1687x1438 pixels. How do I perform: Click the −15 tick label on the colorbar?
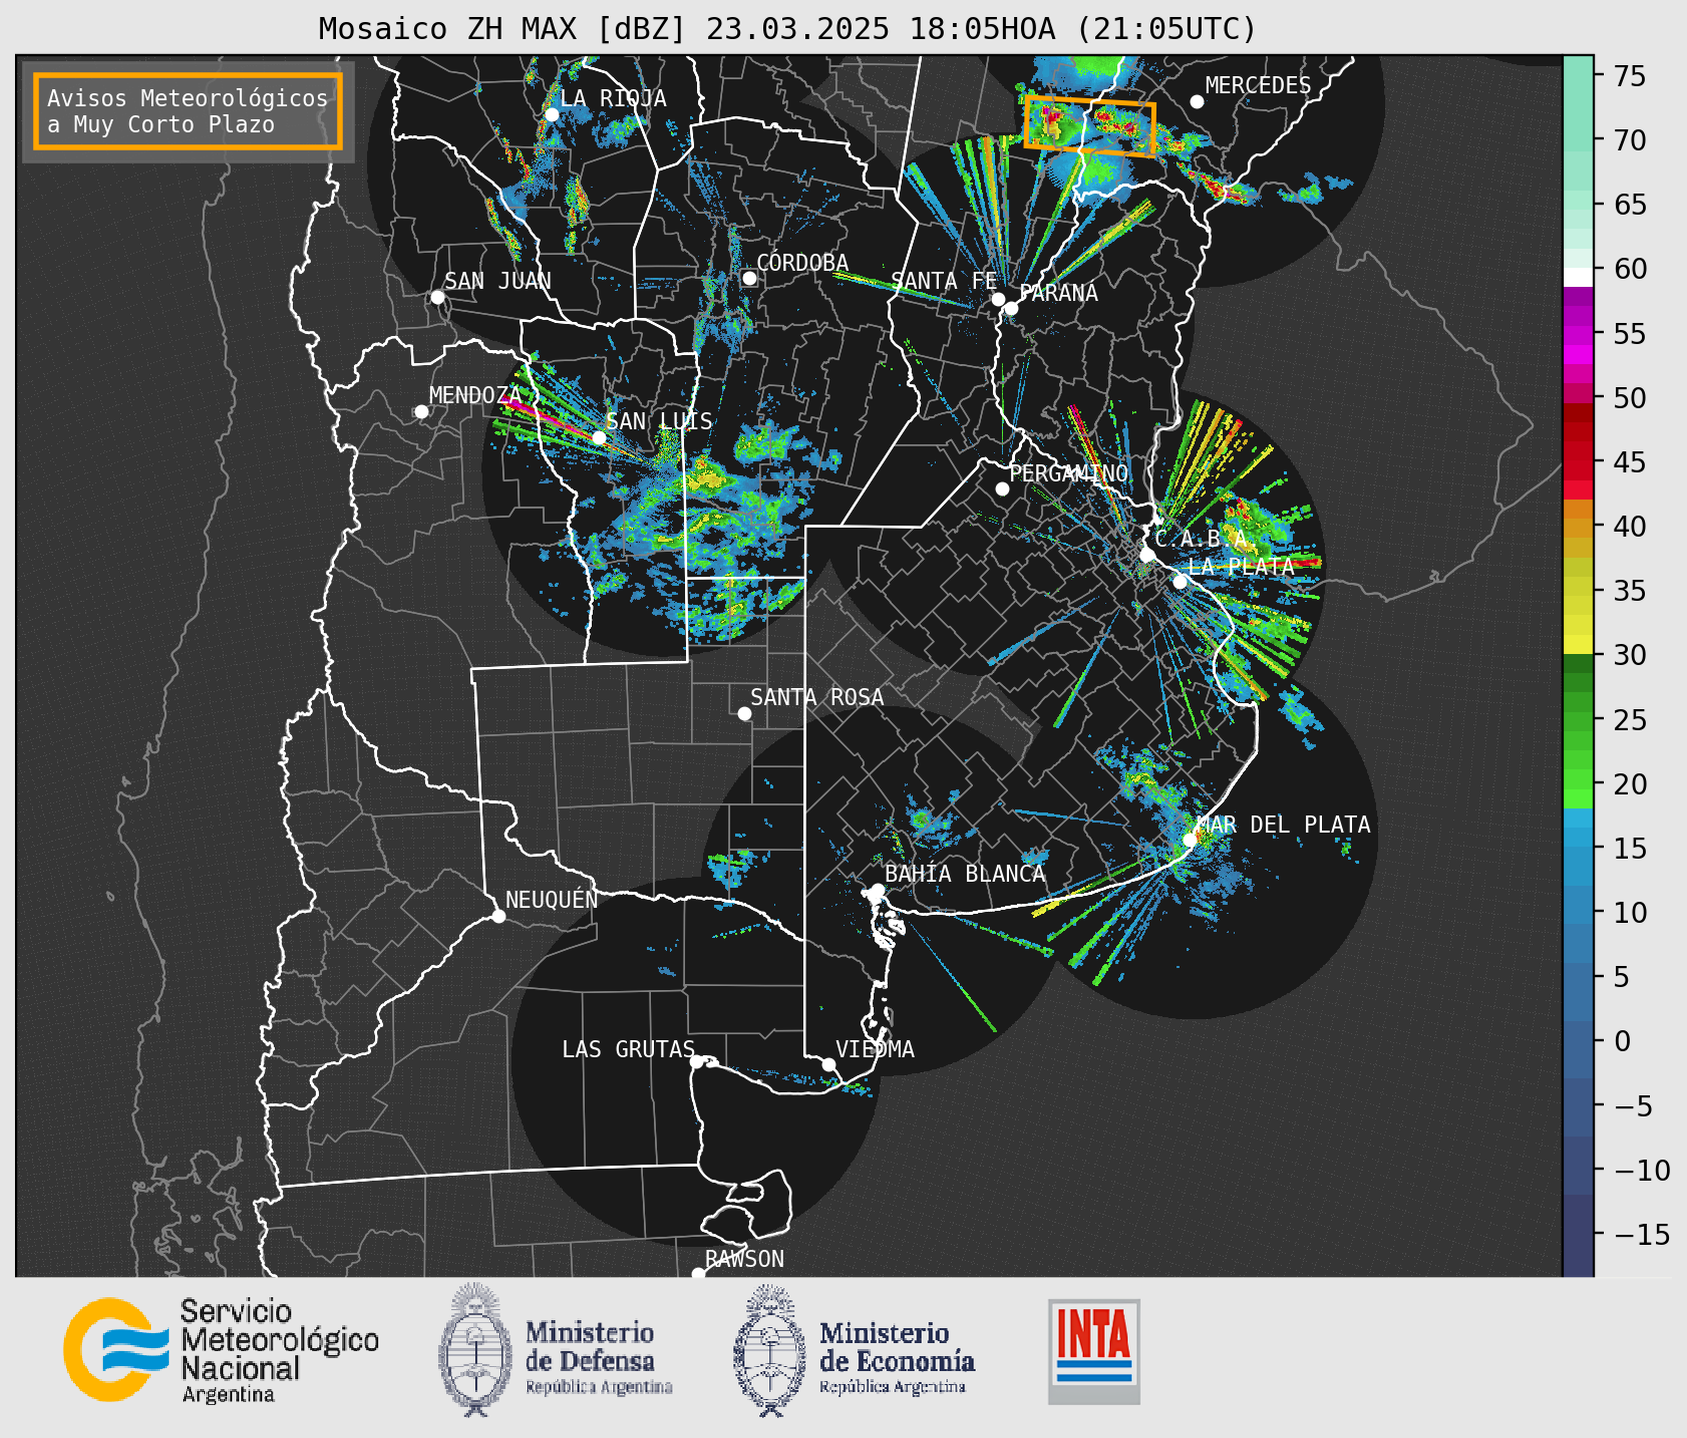pyautogui.click(x=1641, y=1234)
